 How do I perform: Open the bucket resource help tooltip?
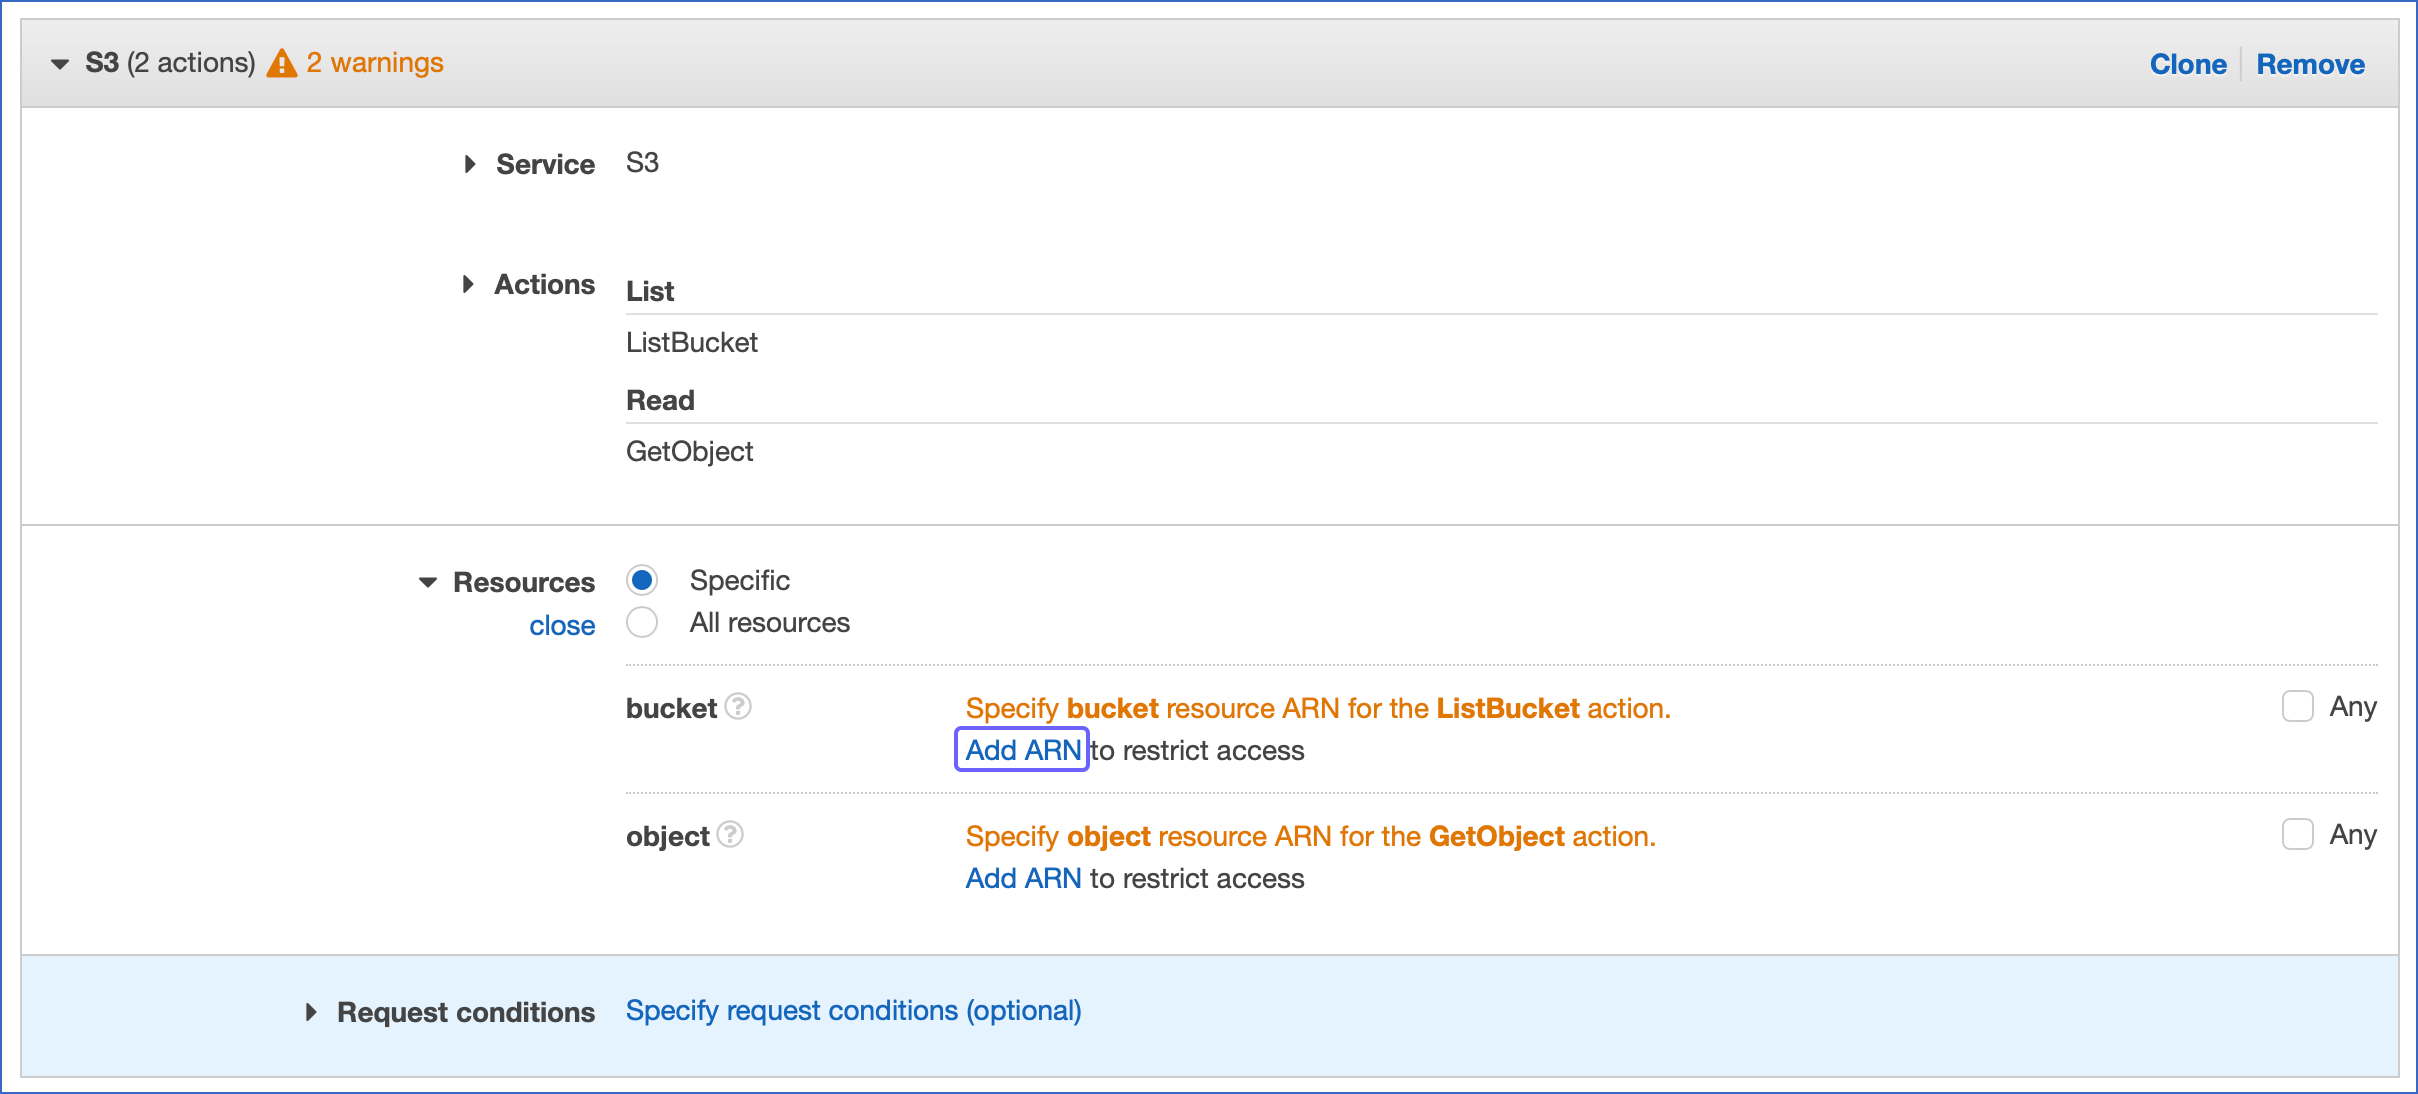[738, 707]
